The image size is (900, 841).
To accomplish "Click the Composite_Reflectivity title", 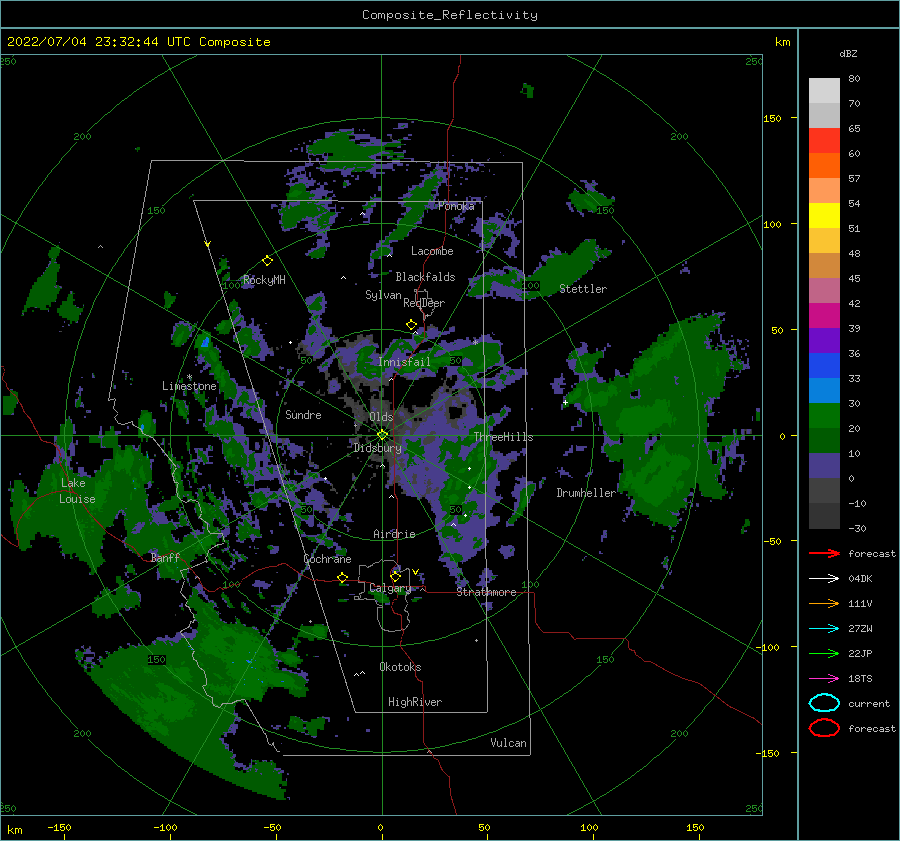I will (449, 15).
